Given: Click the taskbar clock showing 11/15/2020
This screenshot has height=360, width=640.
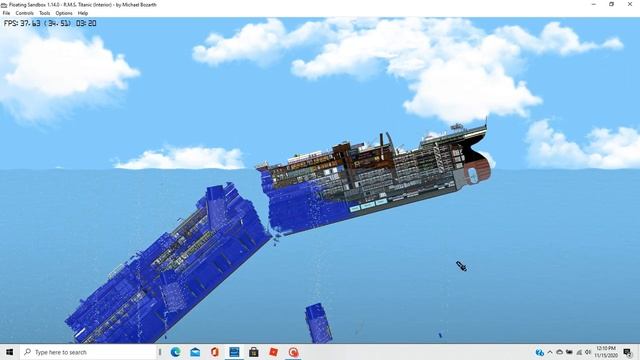Looking at the screenshot, I should point(606,352).
